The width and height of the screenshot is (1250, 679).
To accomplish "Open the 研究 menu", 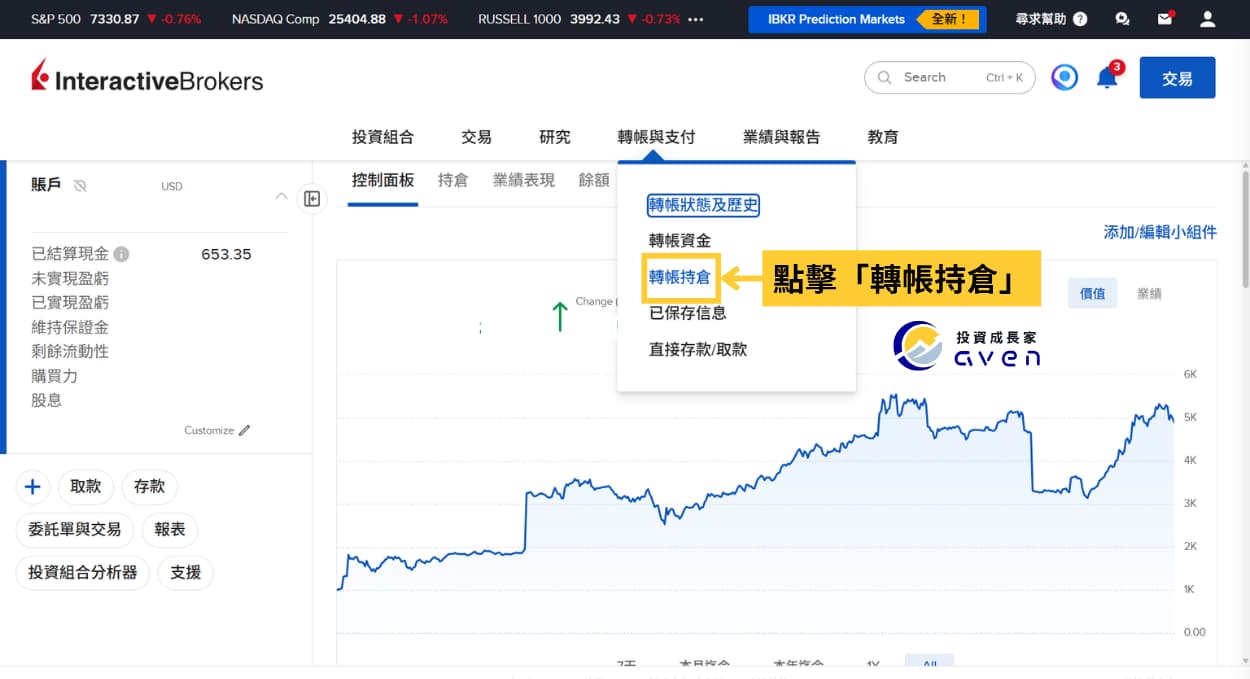I will tap(555, 137).
